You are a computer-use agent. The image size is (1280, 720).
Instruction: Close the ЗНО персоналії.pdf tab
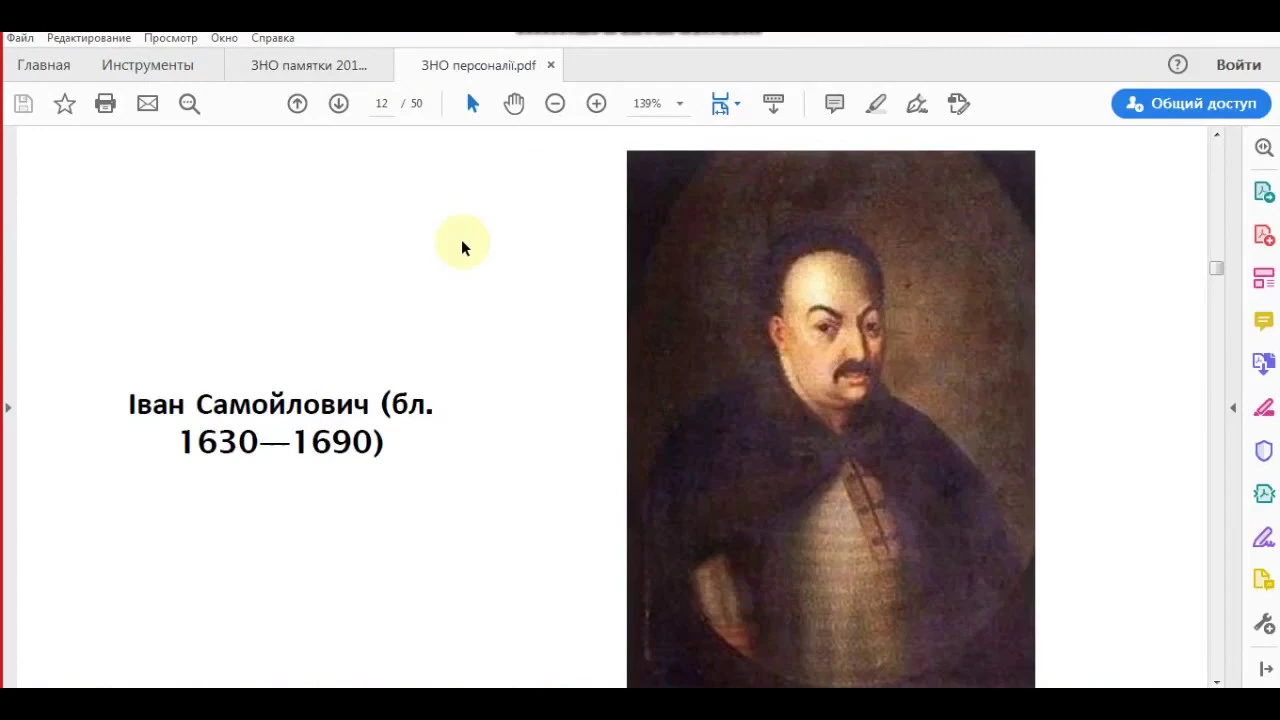pyautogui.click(x=550, y=65)
